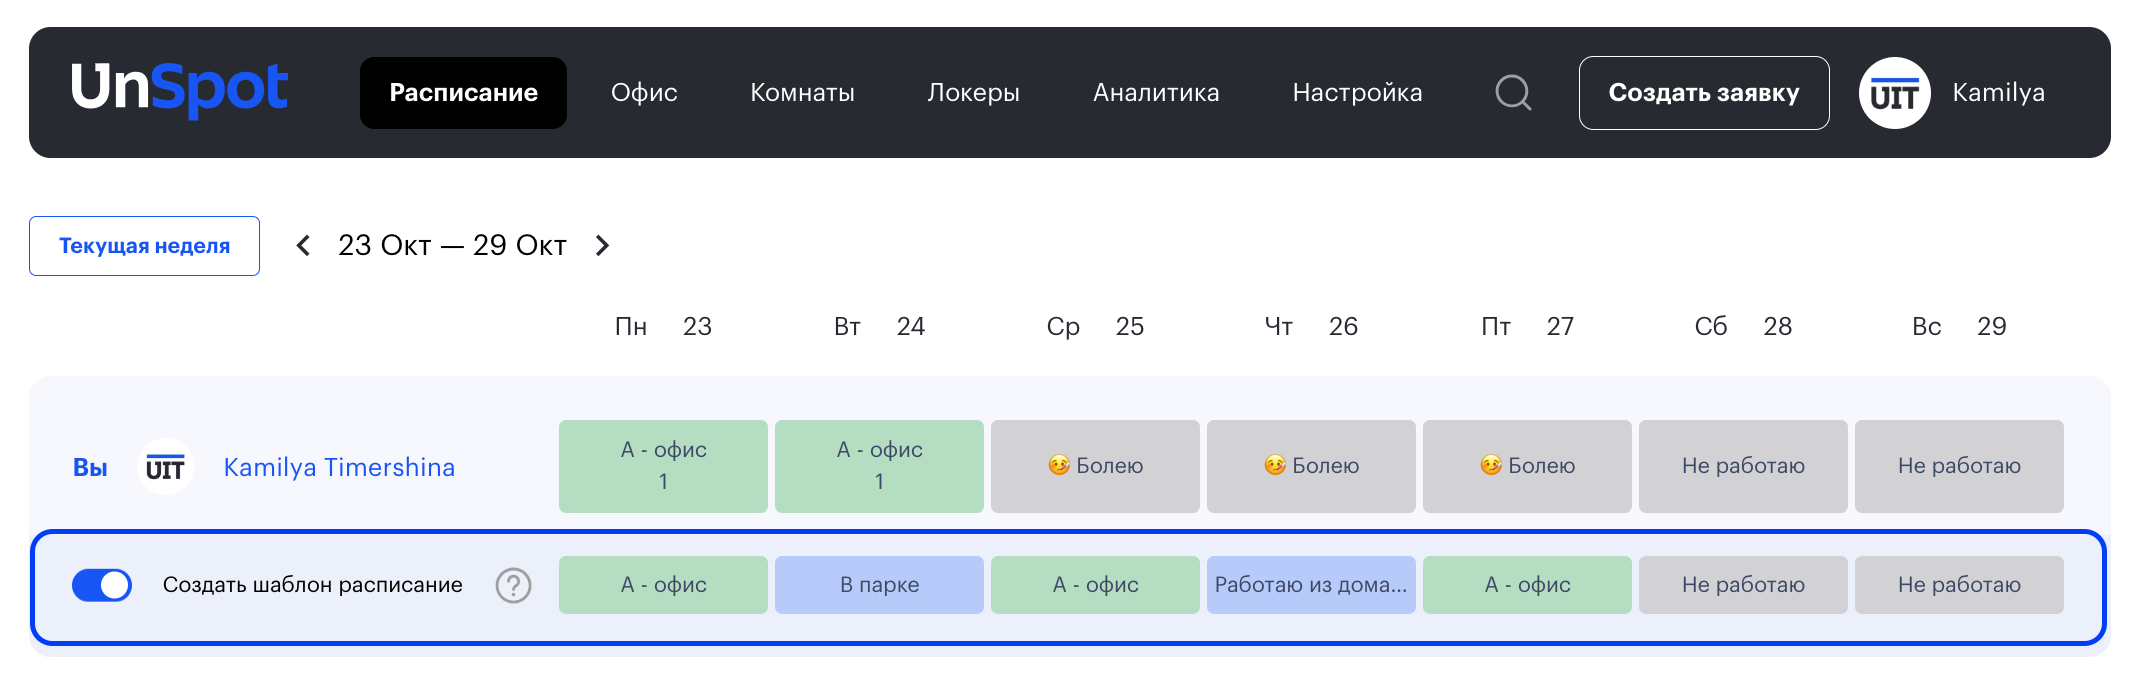Click the UIT avatar in the header

(1894, 93)
